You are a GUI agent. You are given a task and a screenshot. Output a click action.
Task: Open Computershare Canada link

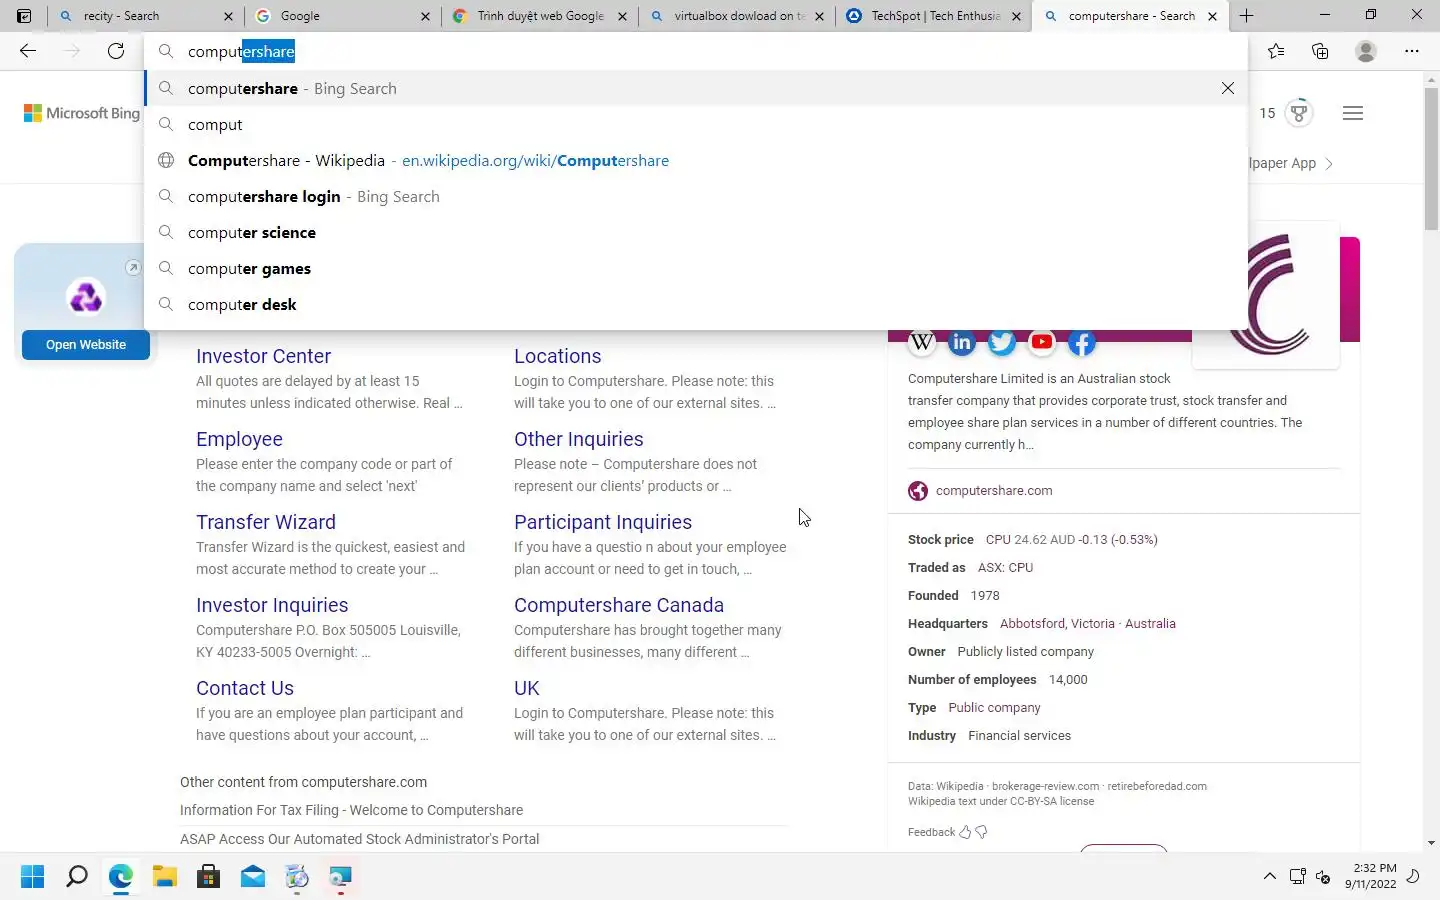(x=618, y=605)
